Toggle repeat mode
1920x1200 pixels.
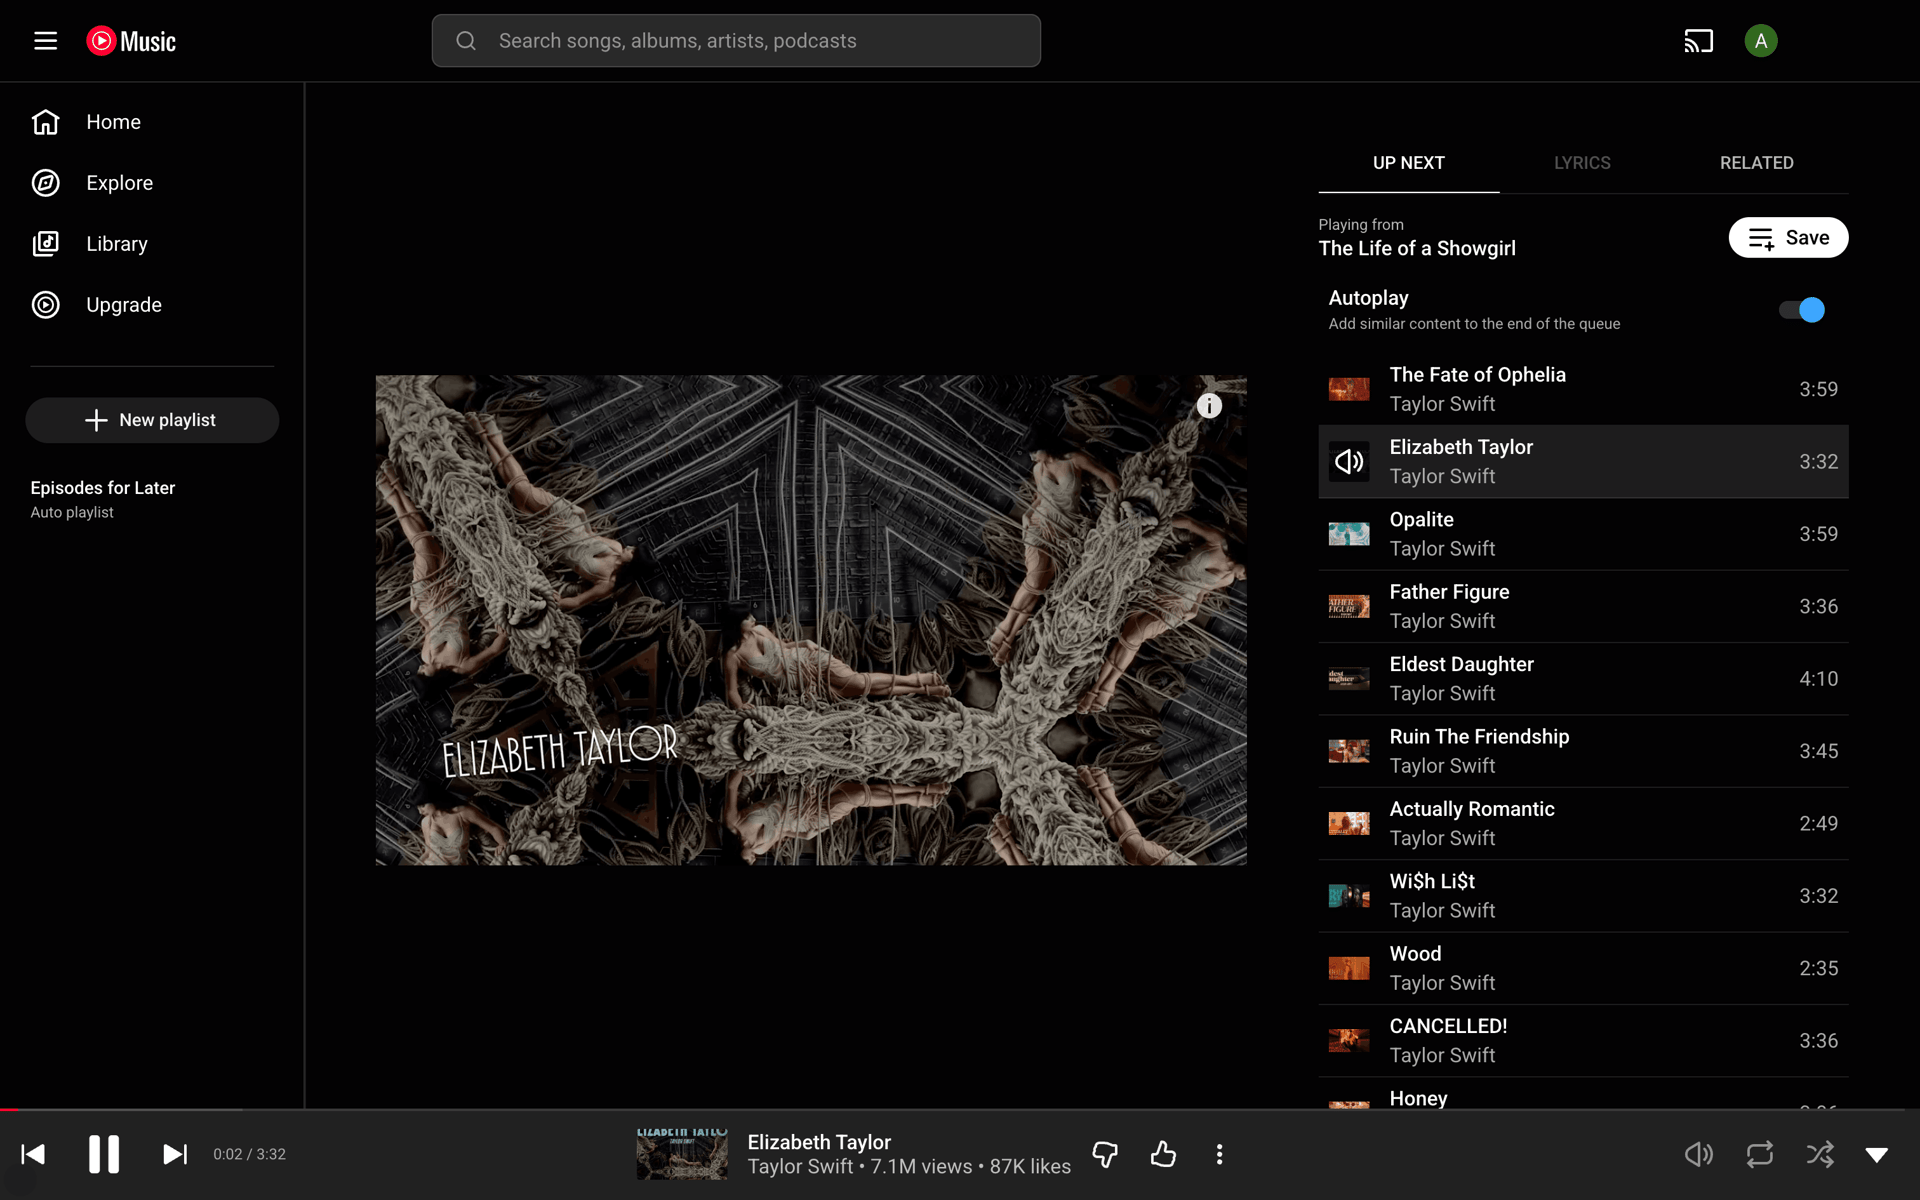coord(1760,1154)
